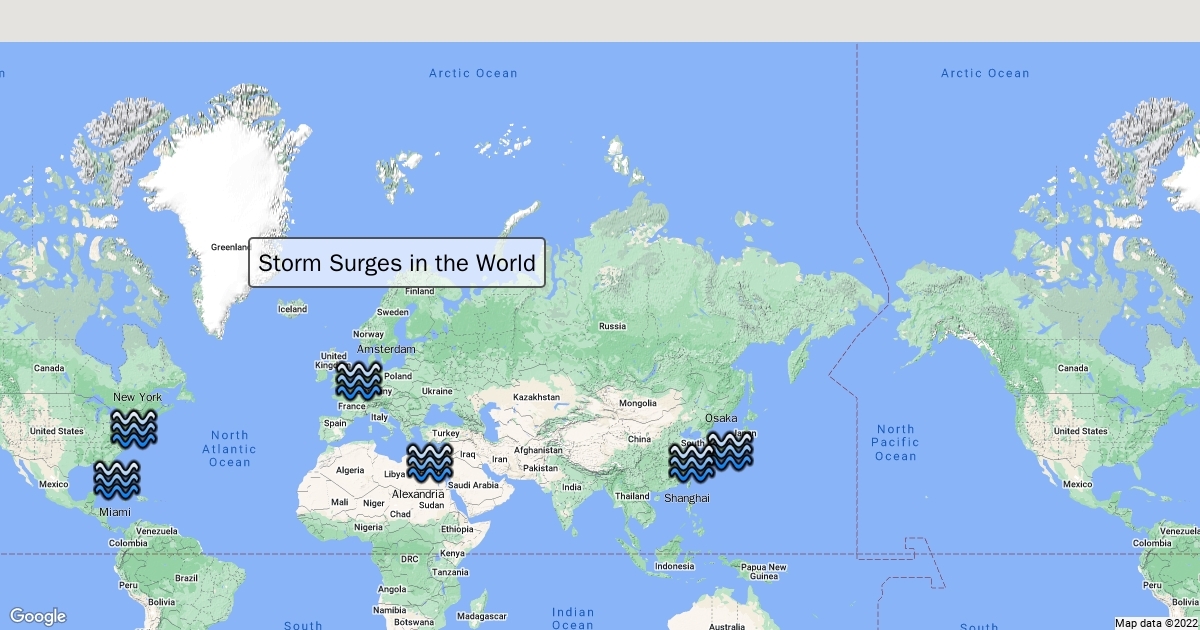Select the Mongolia label on the map
Viewport: 1200px width, 630px height.
click(638, 403)
